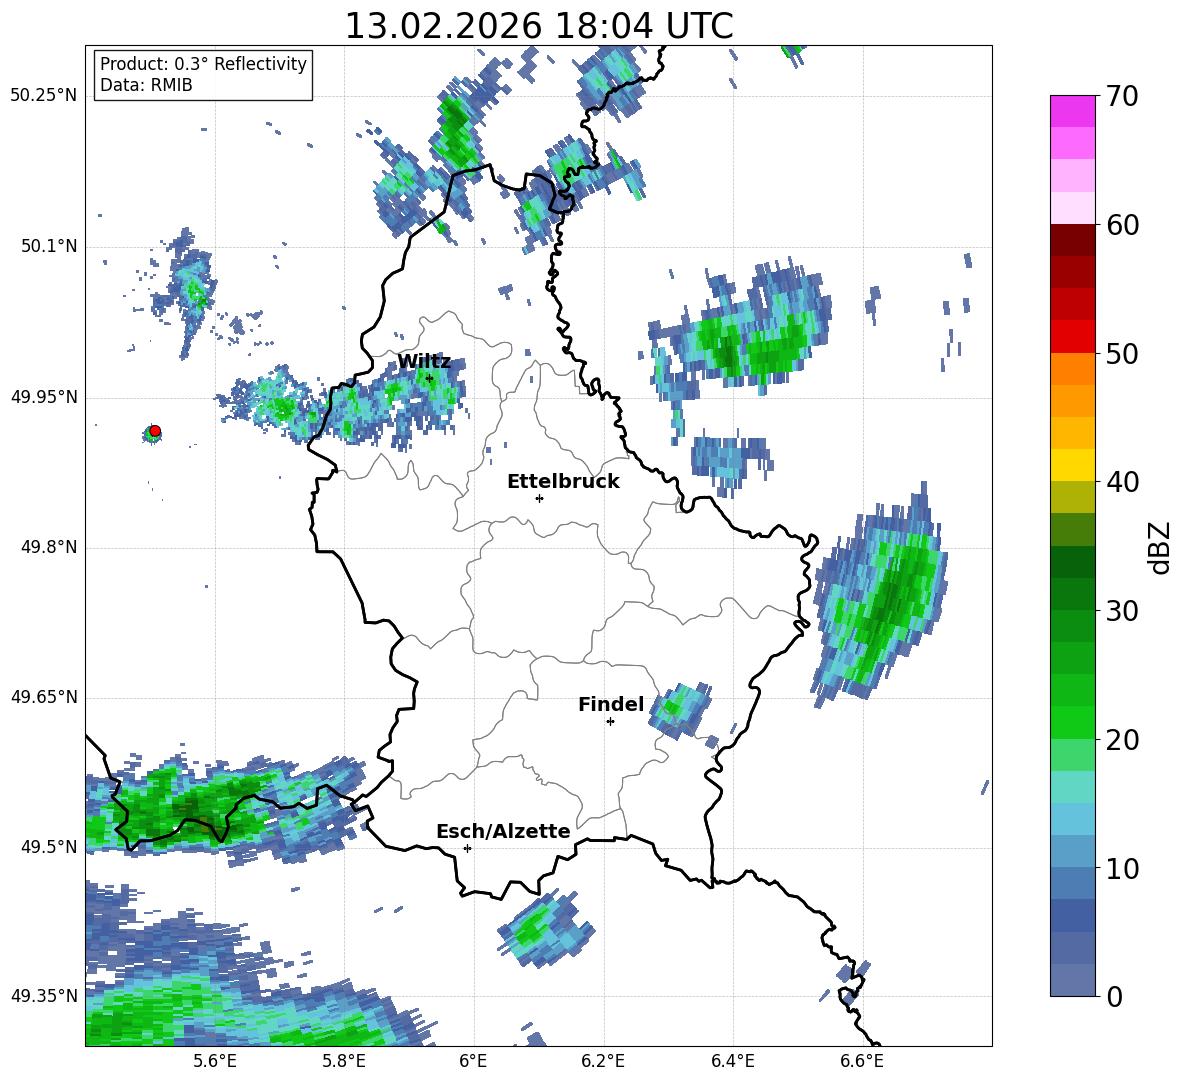Click the 49.8°N latitude label
This screenshot has width=1184, height=1081.
[x=49, y=547]
